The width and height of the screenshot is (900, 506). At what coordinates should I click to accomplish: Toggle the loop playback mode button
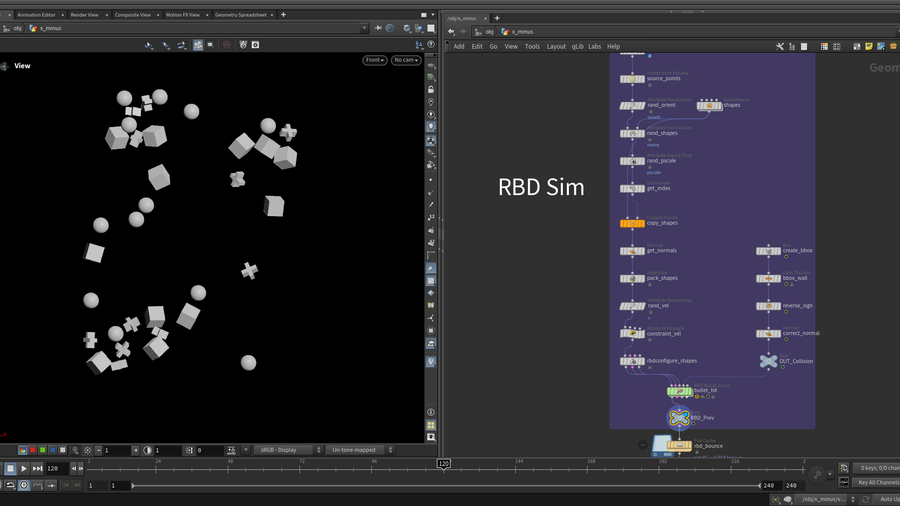point(10,485)
